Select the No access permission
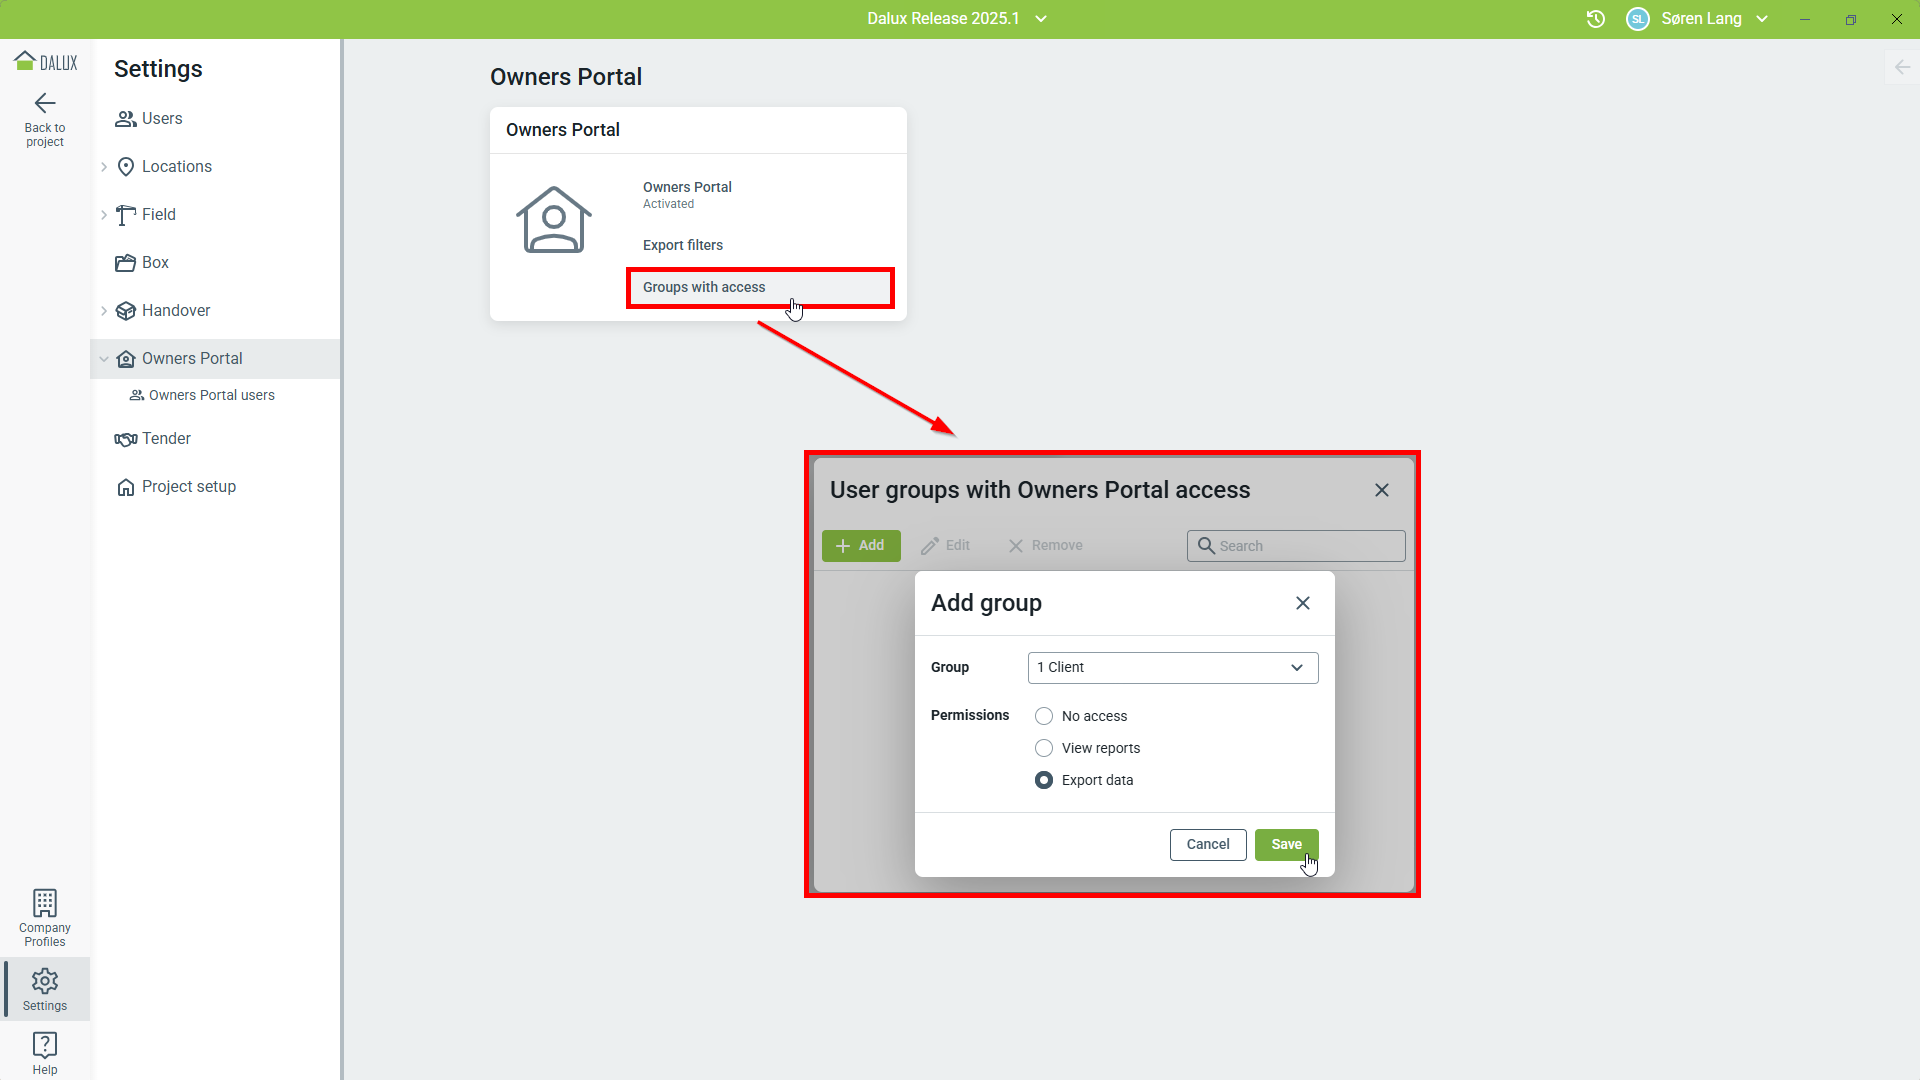 tap(1044, 716)
